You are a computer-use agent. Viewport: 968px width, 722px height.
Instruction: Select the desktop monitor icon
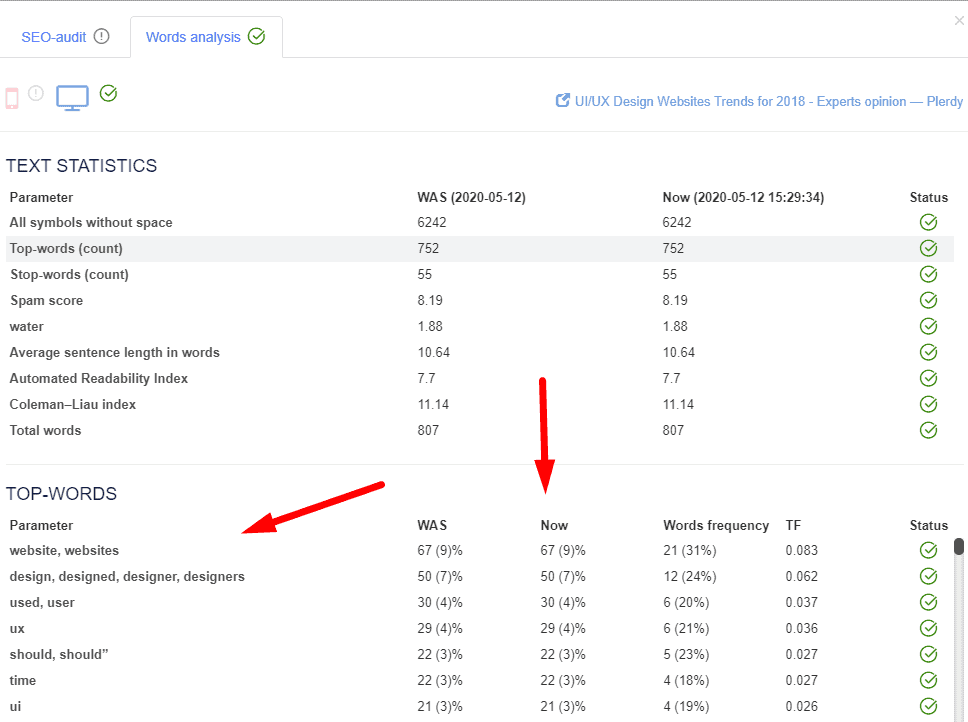coord(72,97)
